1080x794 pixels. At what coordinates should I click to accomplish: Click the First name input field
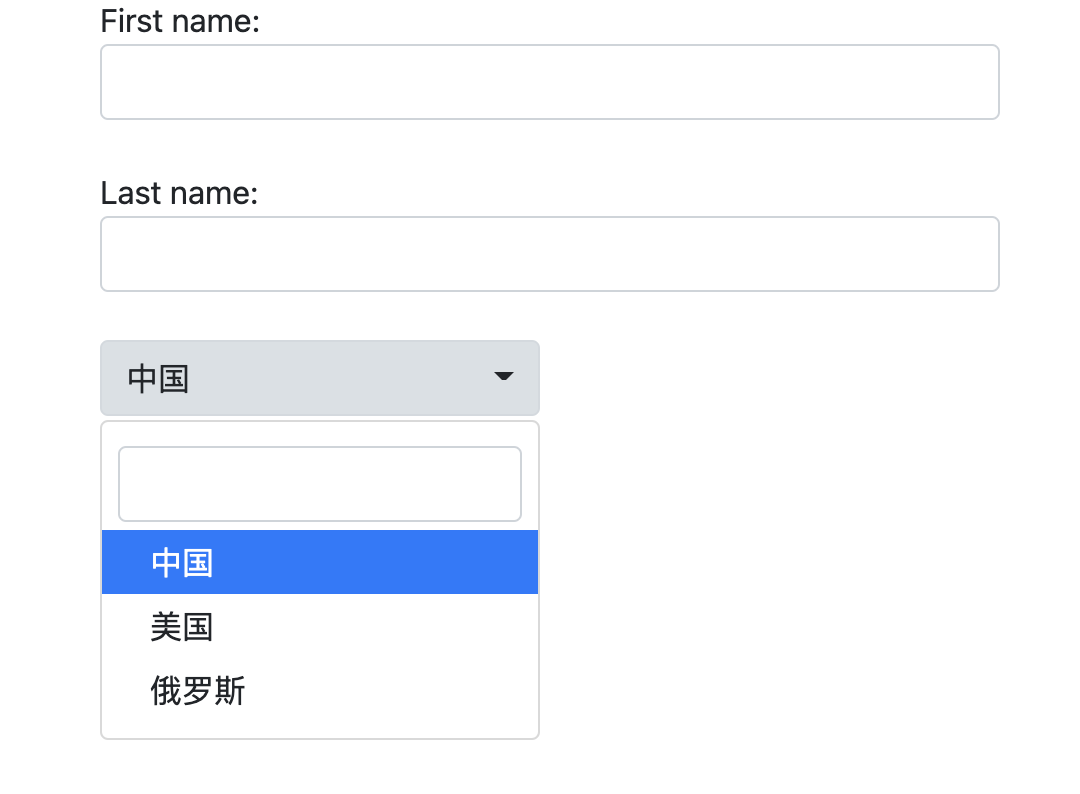pyautogui.click(x=550, y=81)
